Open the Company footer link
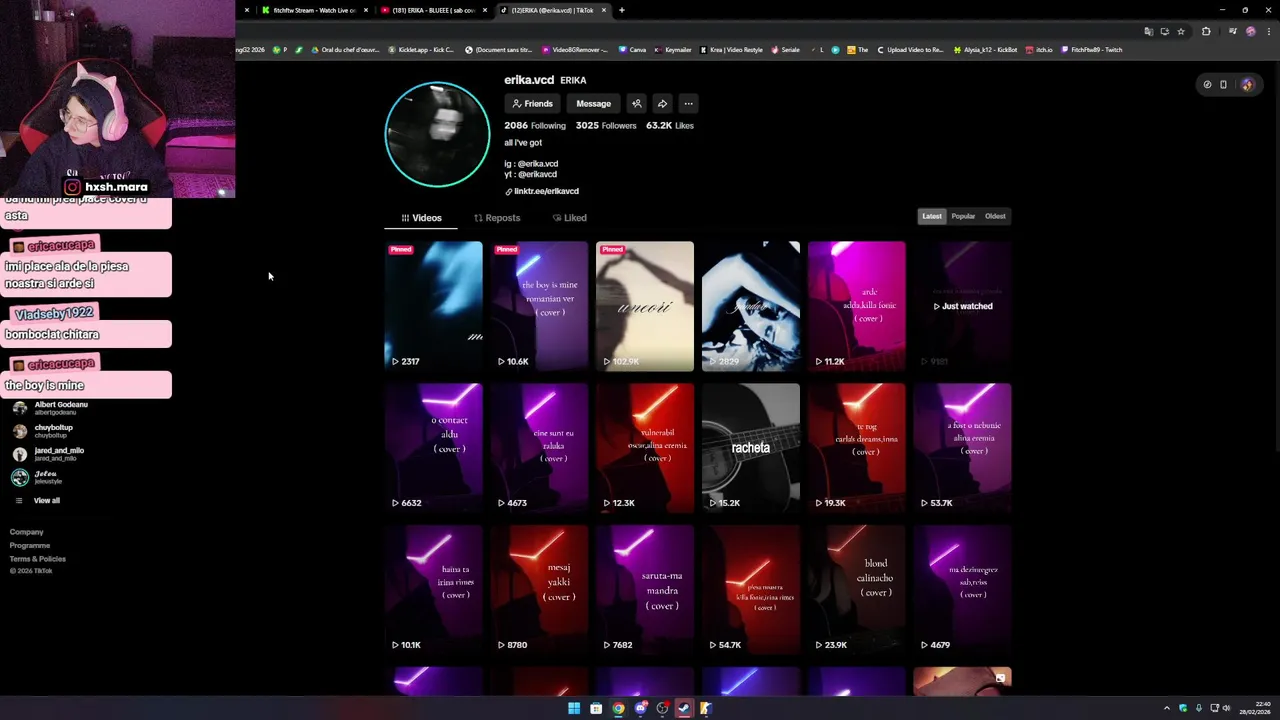Screen dimensions: 1280x720 coord(27,532)
